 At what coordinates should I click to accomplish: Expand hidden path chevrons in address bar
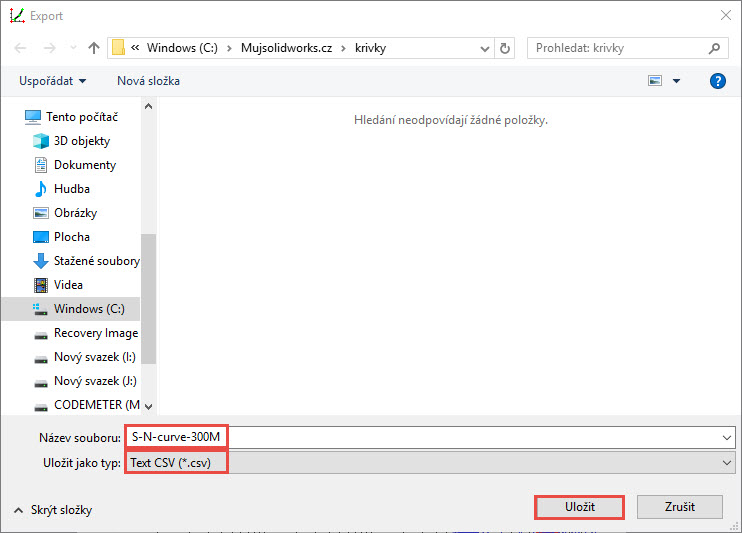tap(135, 48)
